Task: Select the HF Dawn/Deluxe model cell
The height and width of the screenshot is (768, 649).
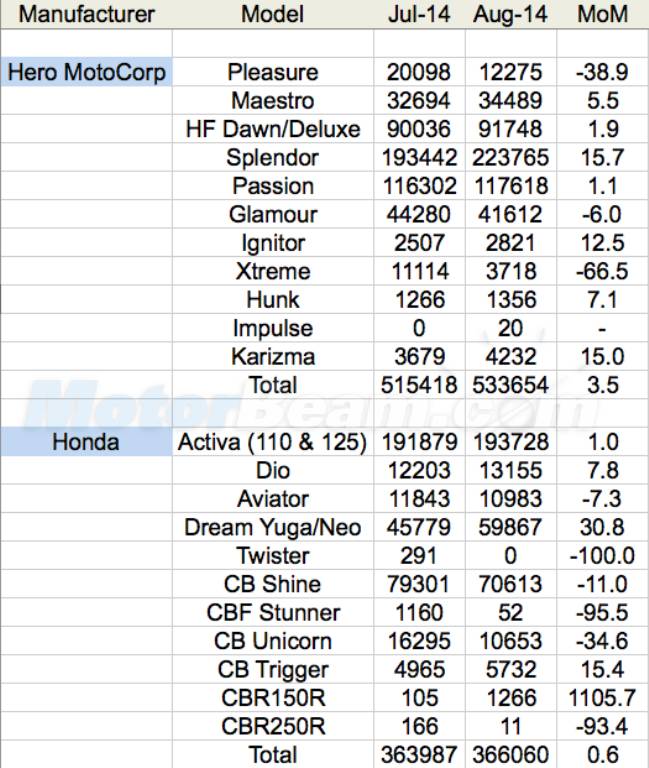Action: [272, 129]
